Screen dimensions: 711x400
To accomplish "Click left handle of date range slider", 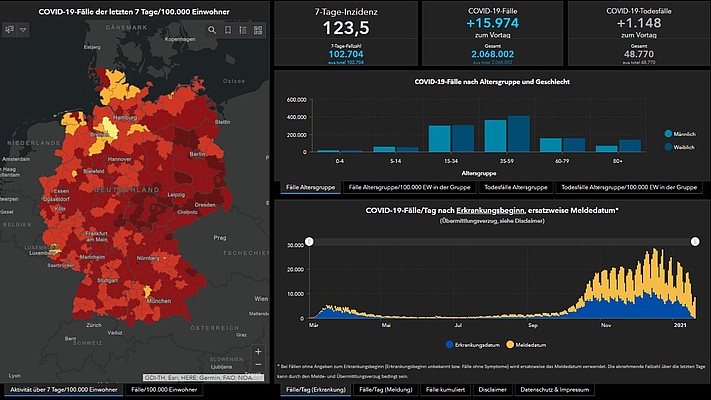I will pyautogui.click(x=309, y=241).
